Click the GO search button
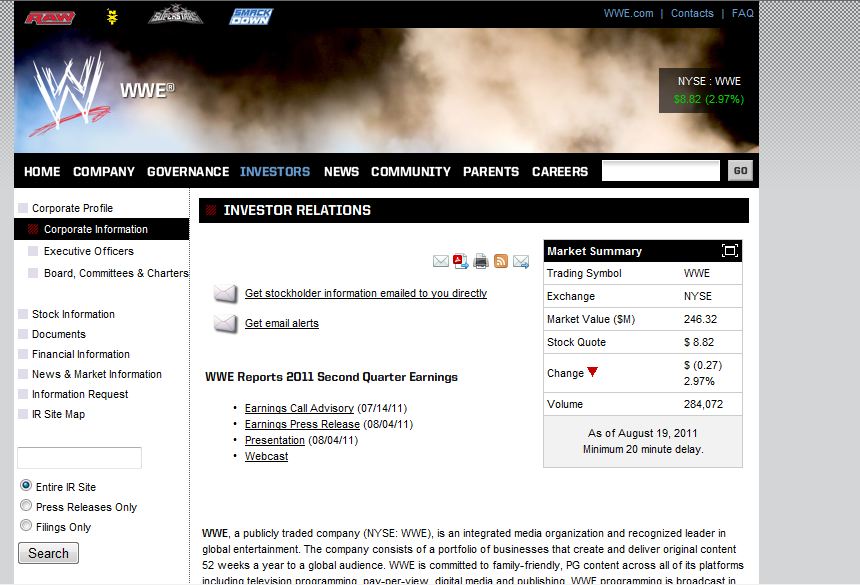 [x=740, y=171]
